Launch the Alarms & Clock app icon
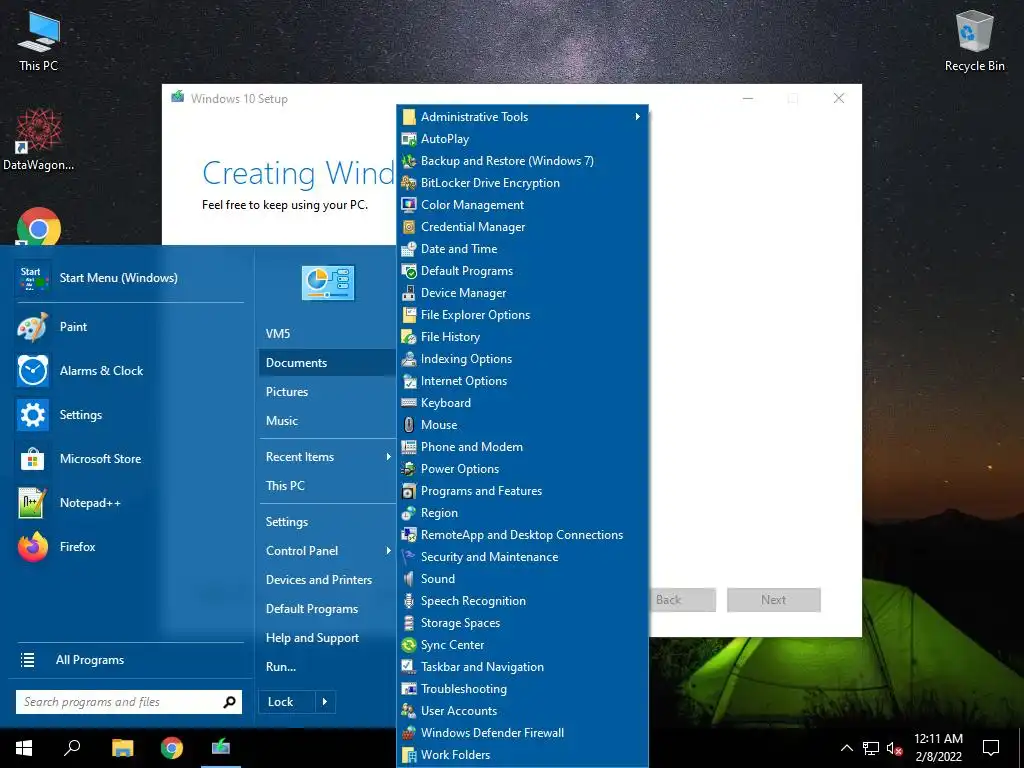Screen dimensions: 1024x768 pos(33,371)
